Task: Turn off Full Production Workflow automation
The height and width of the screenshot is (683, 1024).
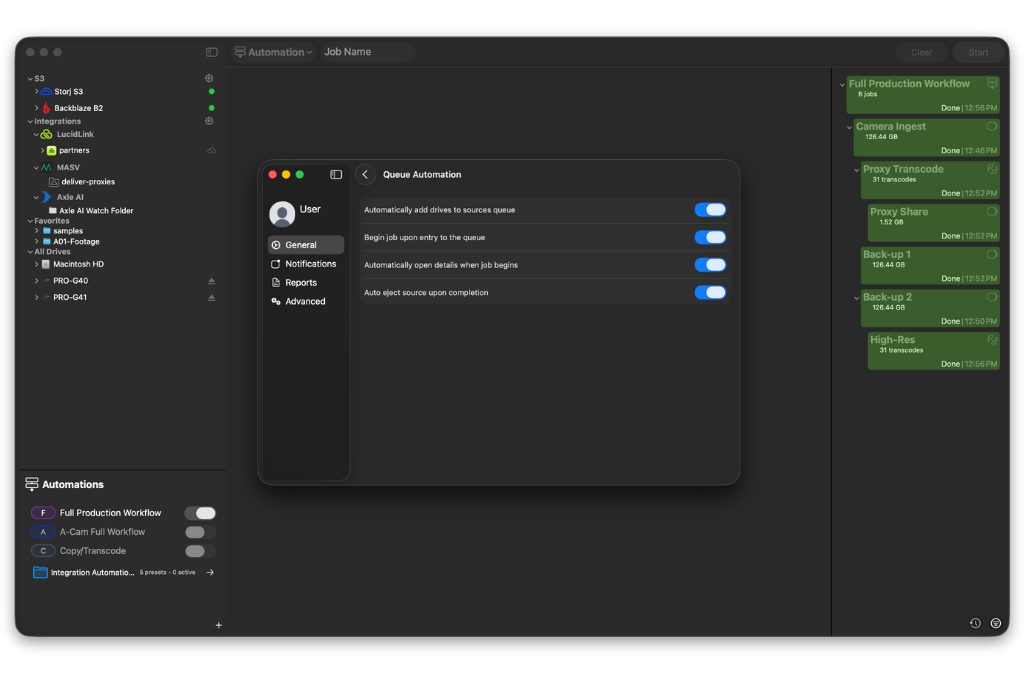Action: (200, 513)
